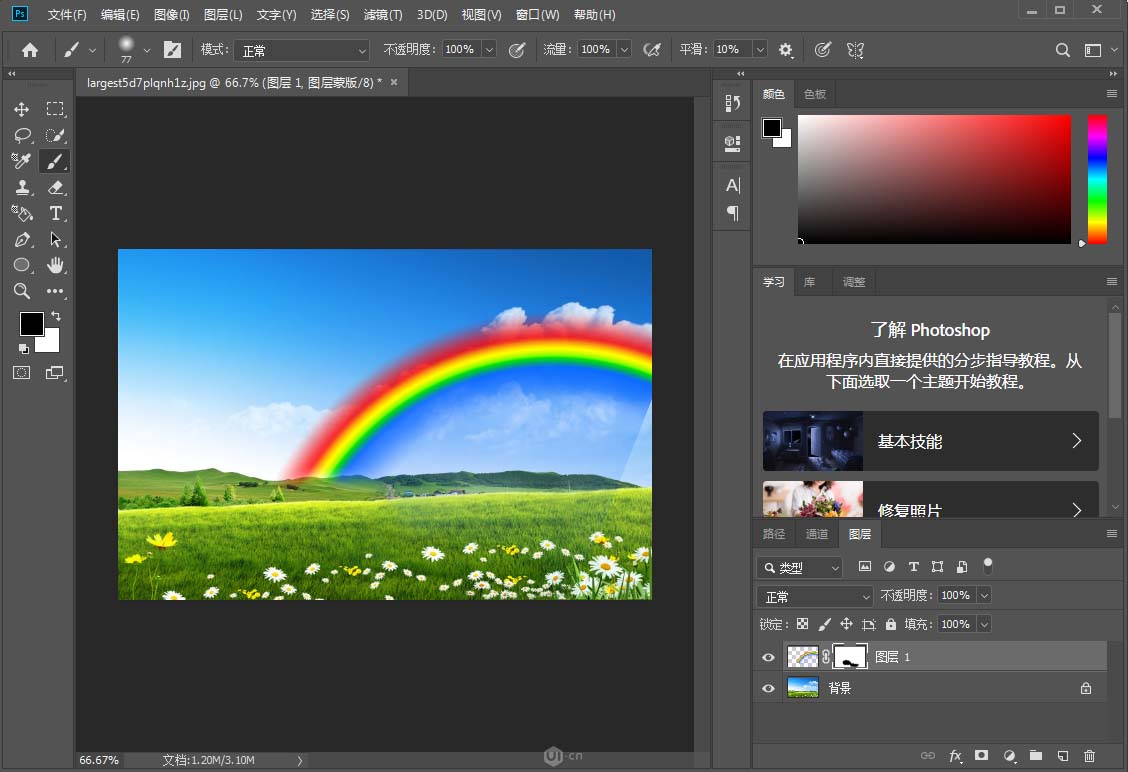1128x772 pixels.
Task: Open brush opacity slider dropdown
Action: coord(489,50)
